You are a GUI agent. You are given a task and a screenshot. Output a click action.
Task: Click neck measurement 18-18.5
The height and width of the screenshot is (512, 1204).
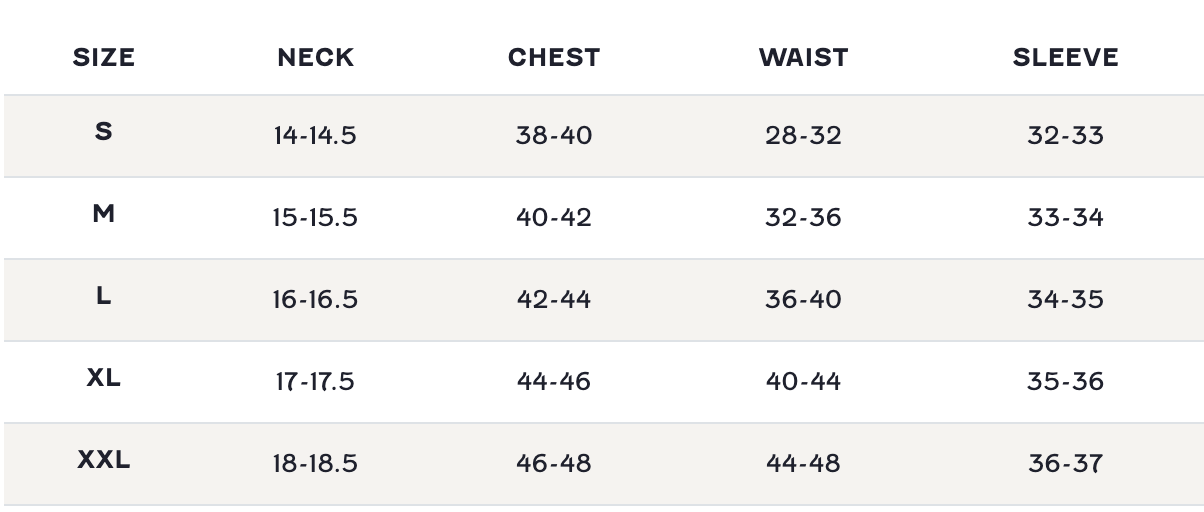(315, 463)
